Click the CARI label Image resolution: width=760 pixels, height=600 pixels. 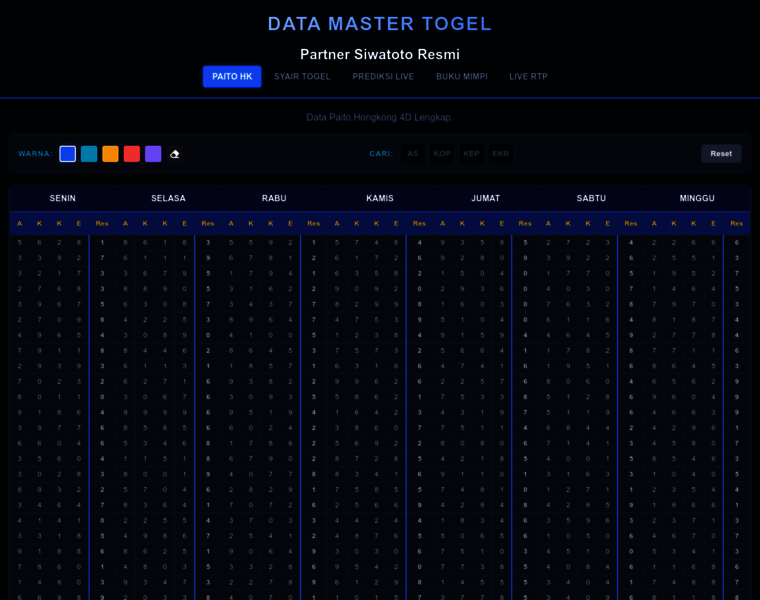381,154
